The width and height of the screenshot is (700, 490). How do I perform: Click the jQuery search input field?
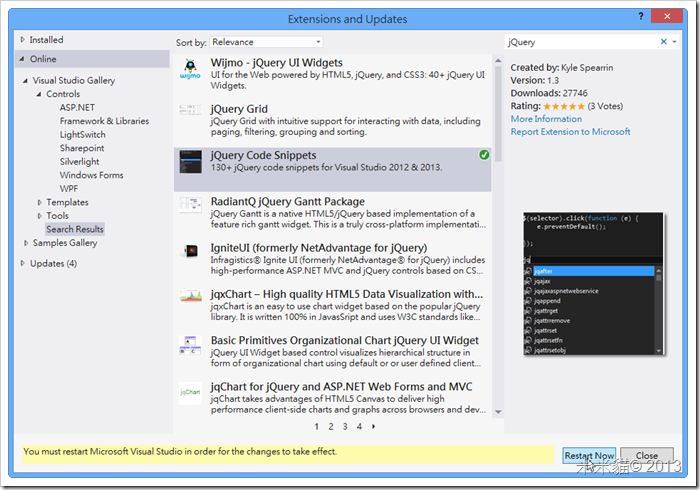pyautogui.click(x=581, y=42)
